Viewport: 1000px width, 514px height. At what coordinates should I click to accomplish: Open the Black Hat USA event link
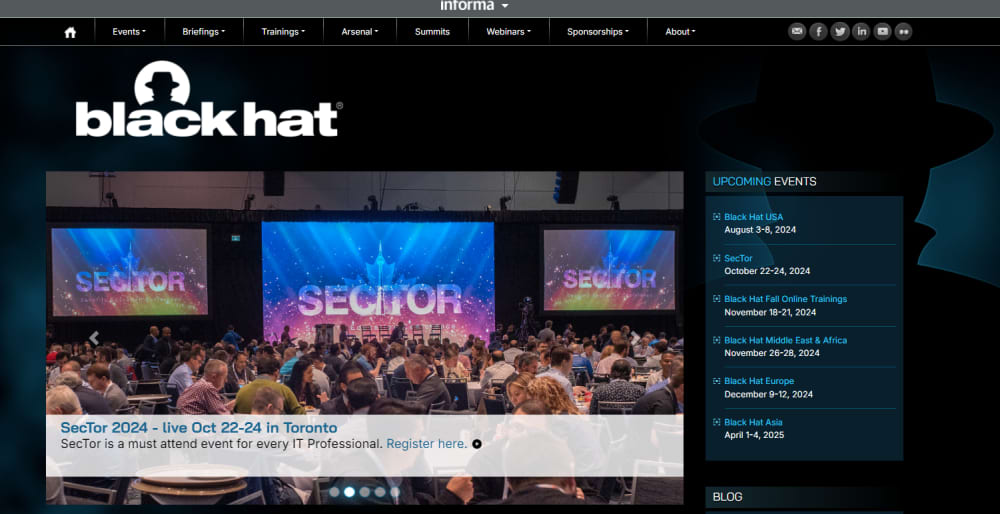point(754,217)
